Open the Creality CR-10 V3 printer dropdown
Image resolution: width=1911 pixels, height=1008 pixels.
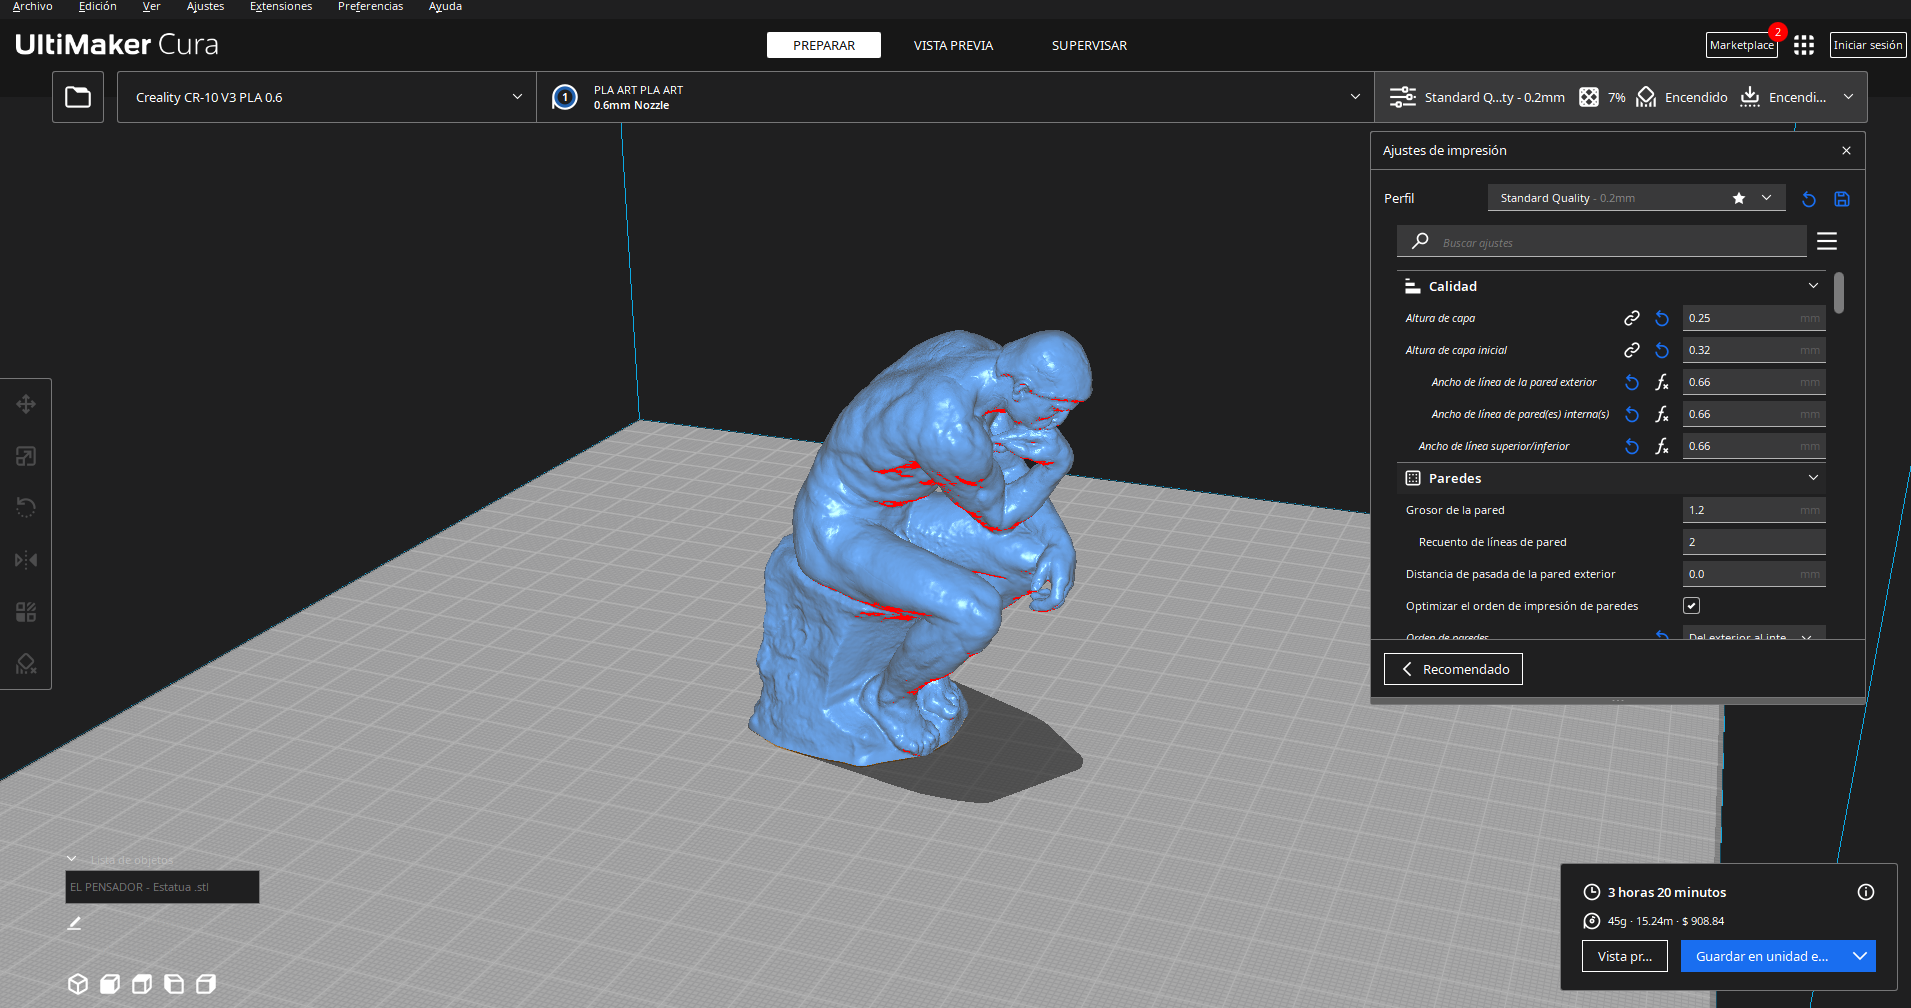[326, 97]
